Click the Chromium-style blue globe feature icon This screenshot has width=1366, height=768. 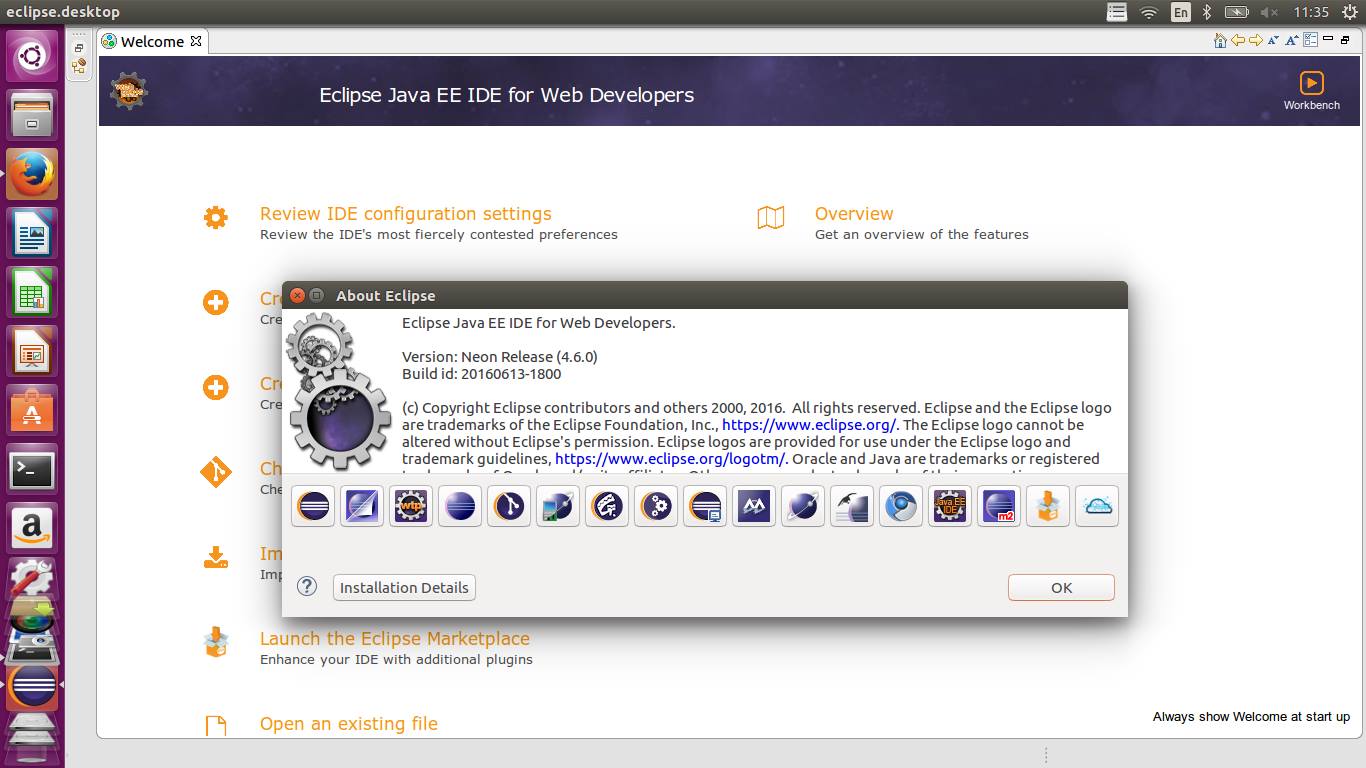pyautogui.click(x=901, y=507)
